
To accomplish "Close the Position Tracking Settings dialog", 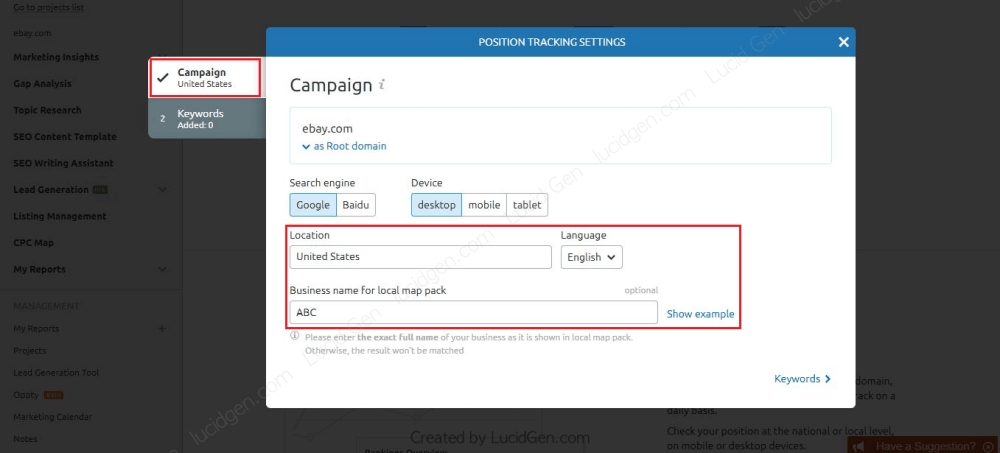I will coord(843,42).
